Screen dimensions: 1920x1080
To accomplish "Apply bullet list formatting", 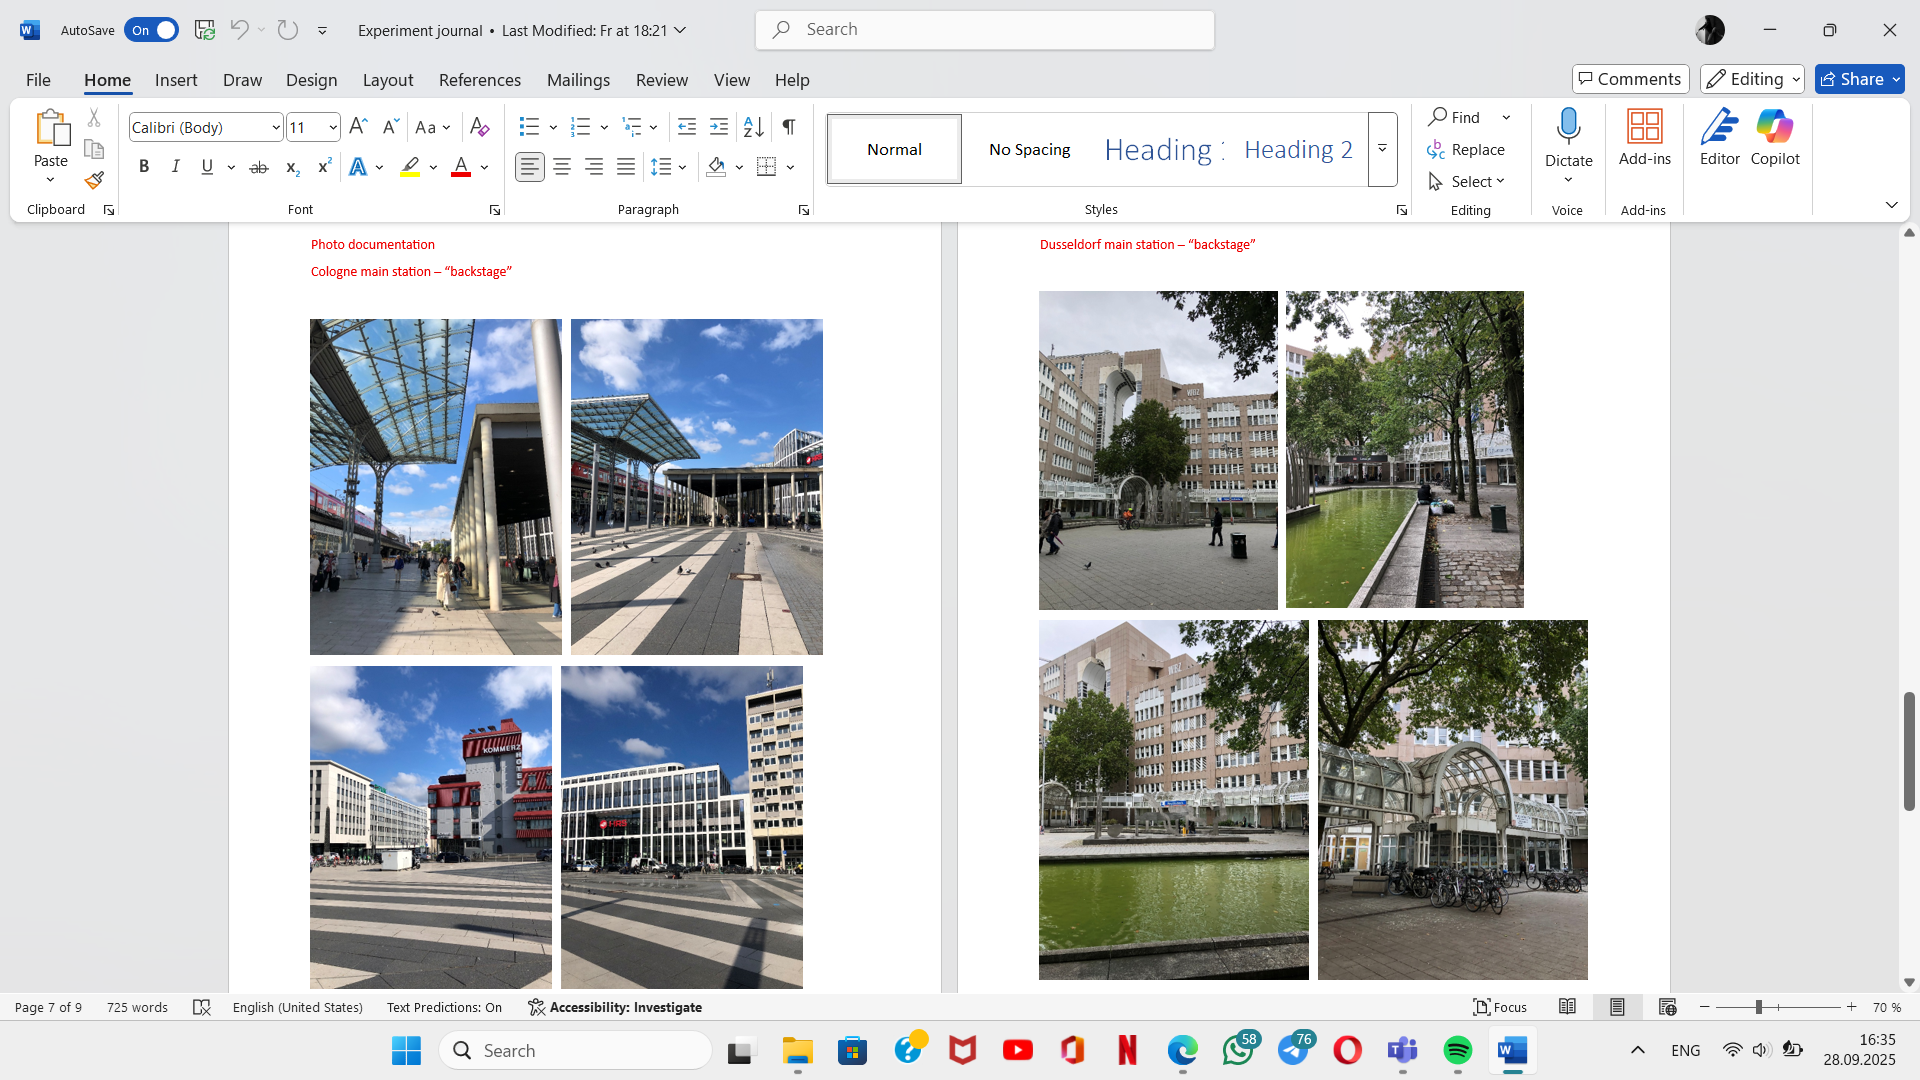I will [x=529, y=127].
